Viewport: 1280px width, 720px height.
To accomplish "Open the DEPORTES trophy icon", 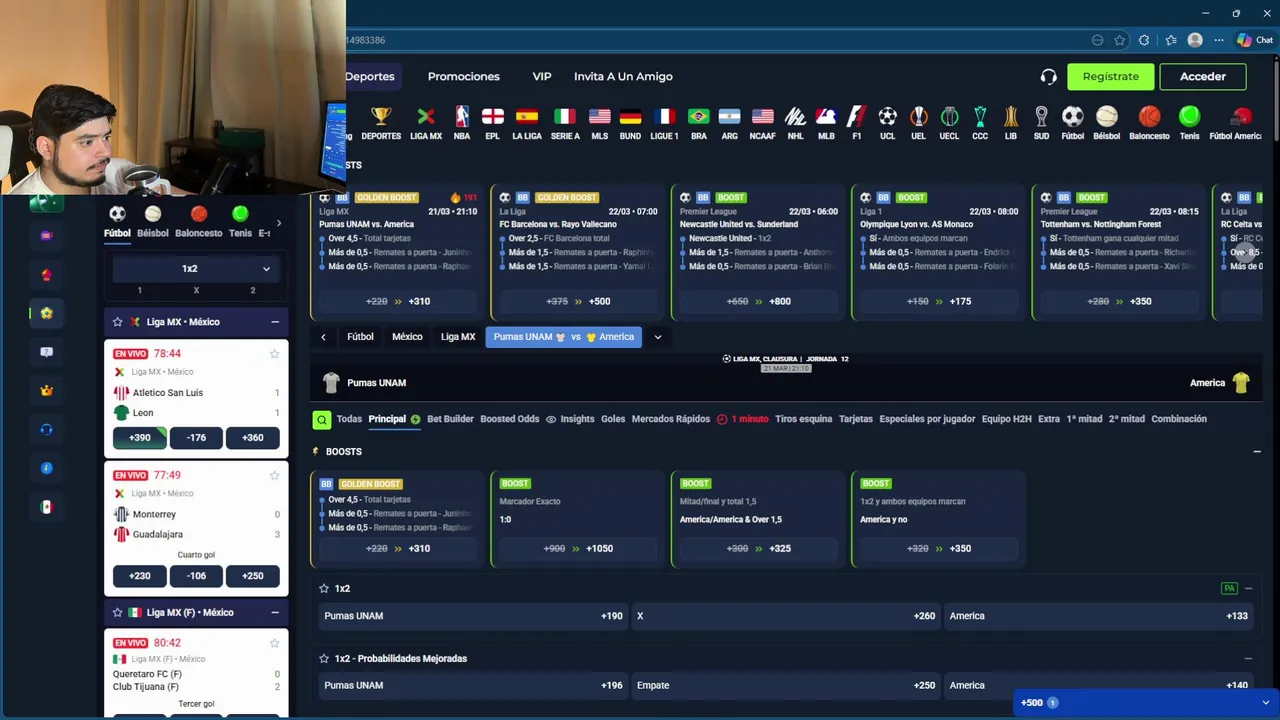I will 381,117.
